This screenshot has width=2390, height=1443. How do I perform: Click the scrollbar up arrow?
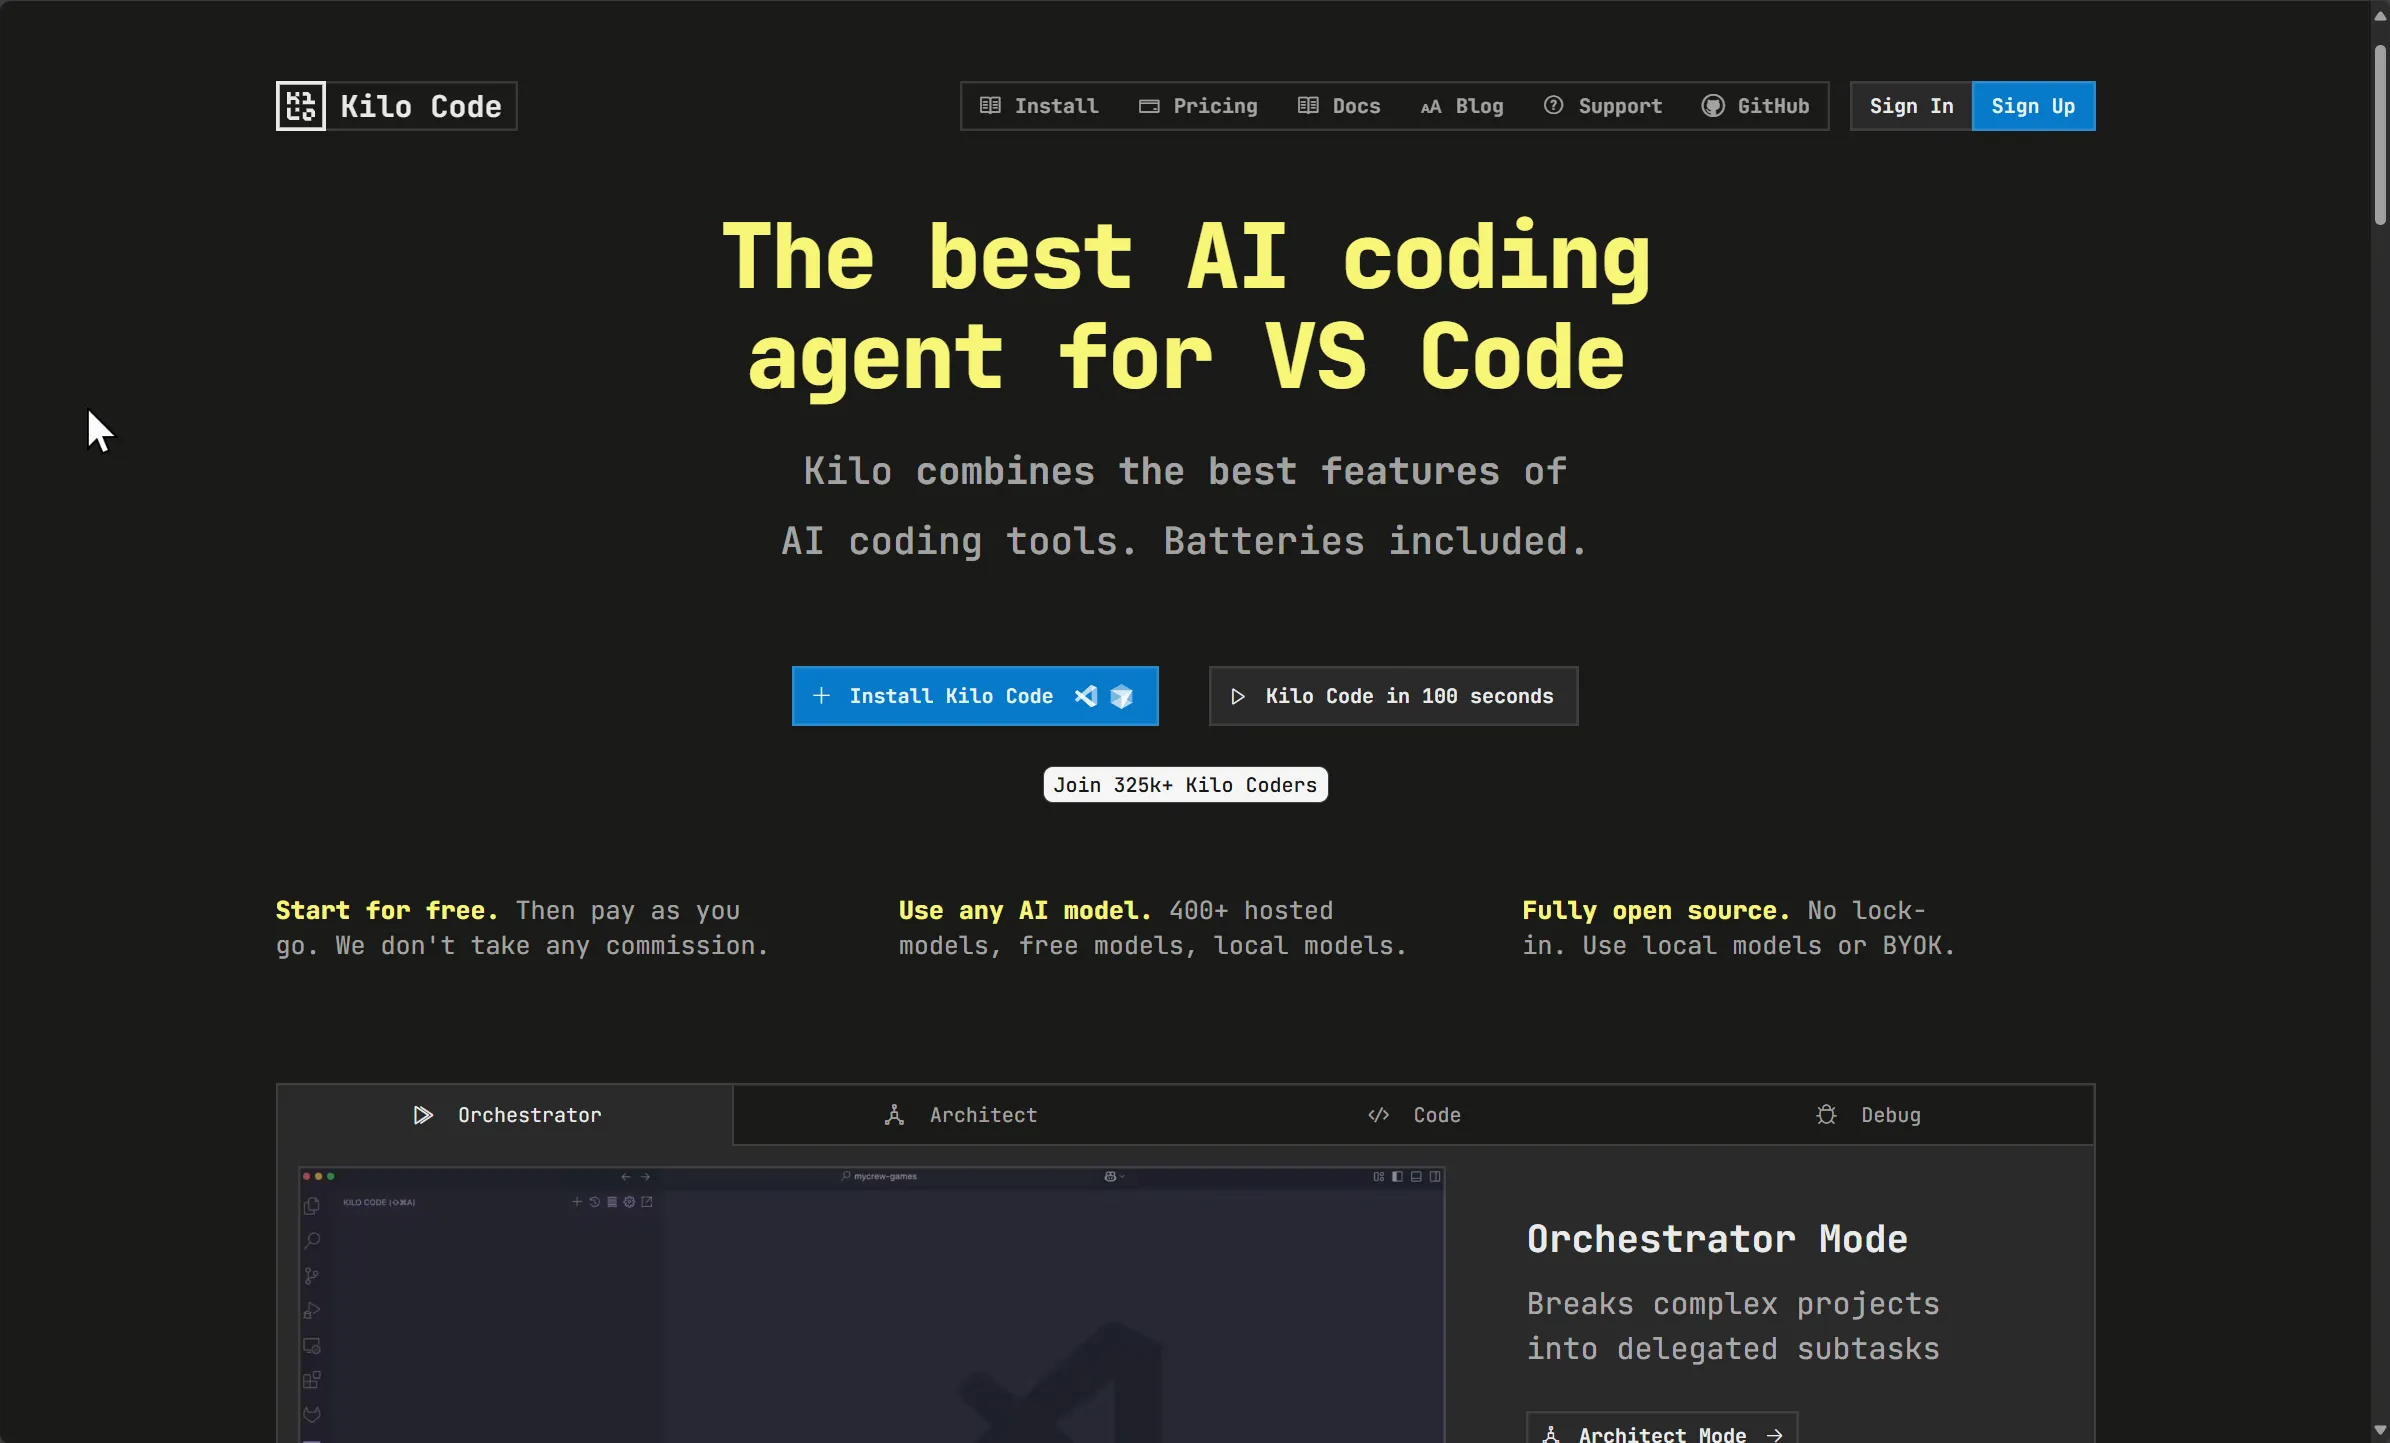tap(2380, 14)
